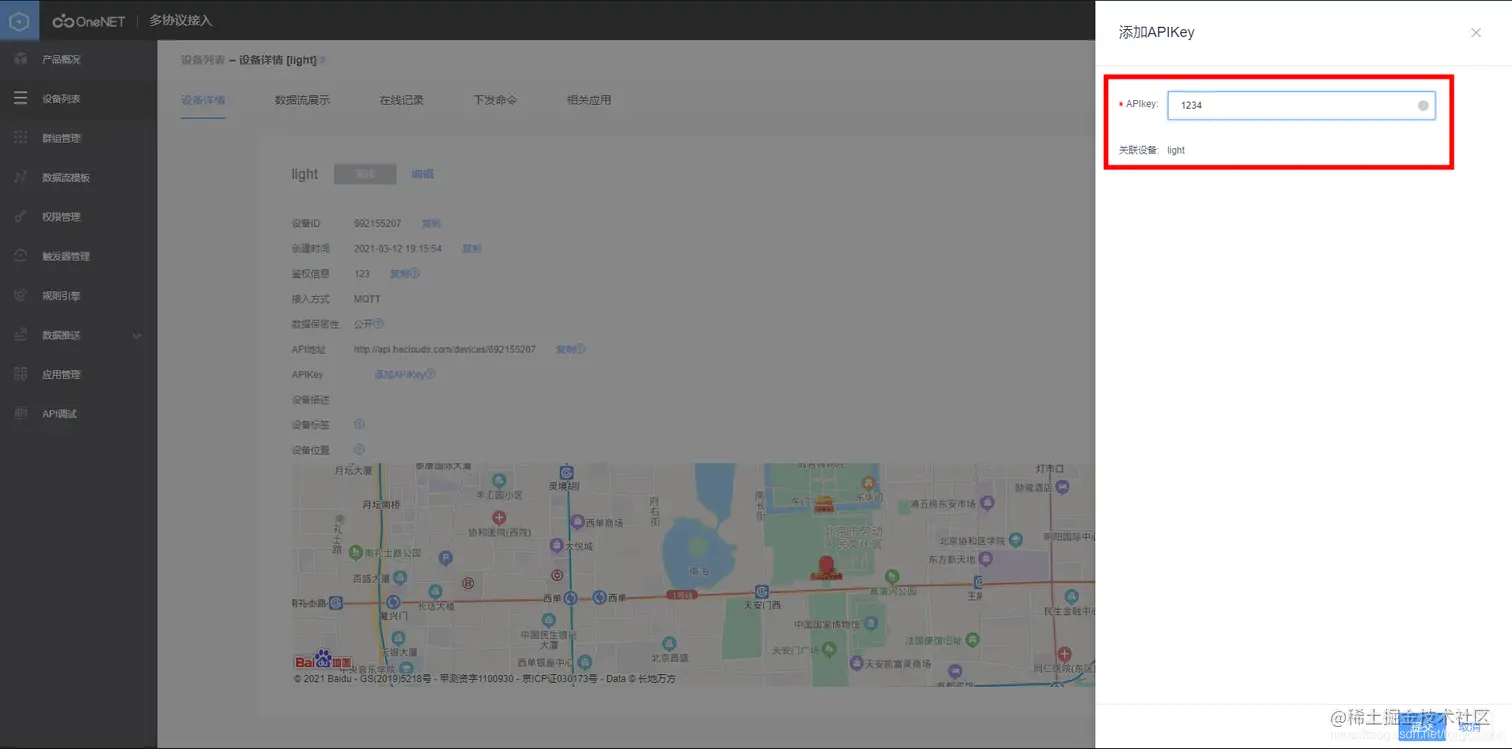The width and height of the screenshot is (1512, 749).
Task: Switch to the 相关应用 tab
Action: (x=589, y=100)
